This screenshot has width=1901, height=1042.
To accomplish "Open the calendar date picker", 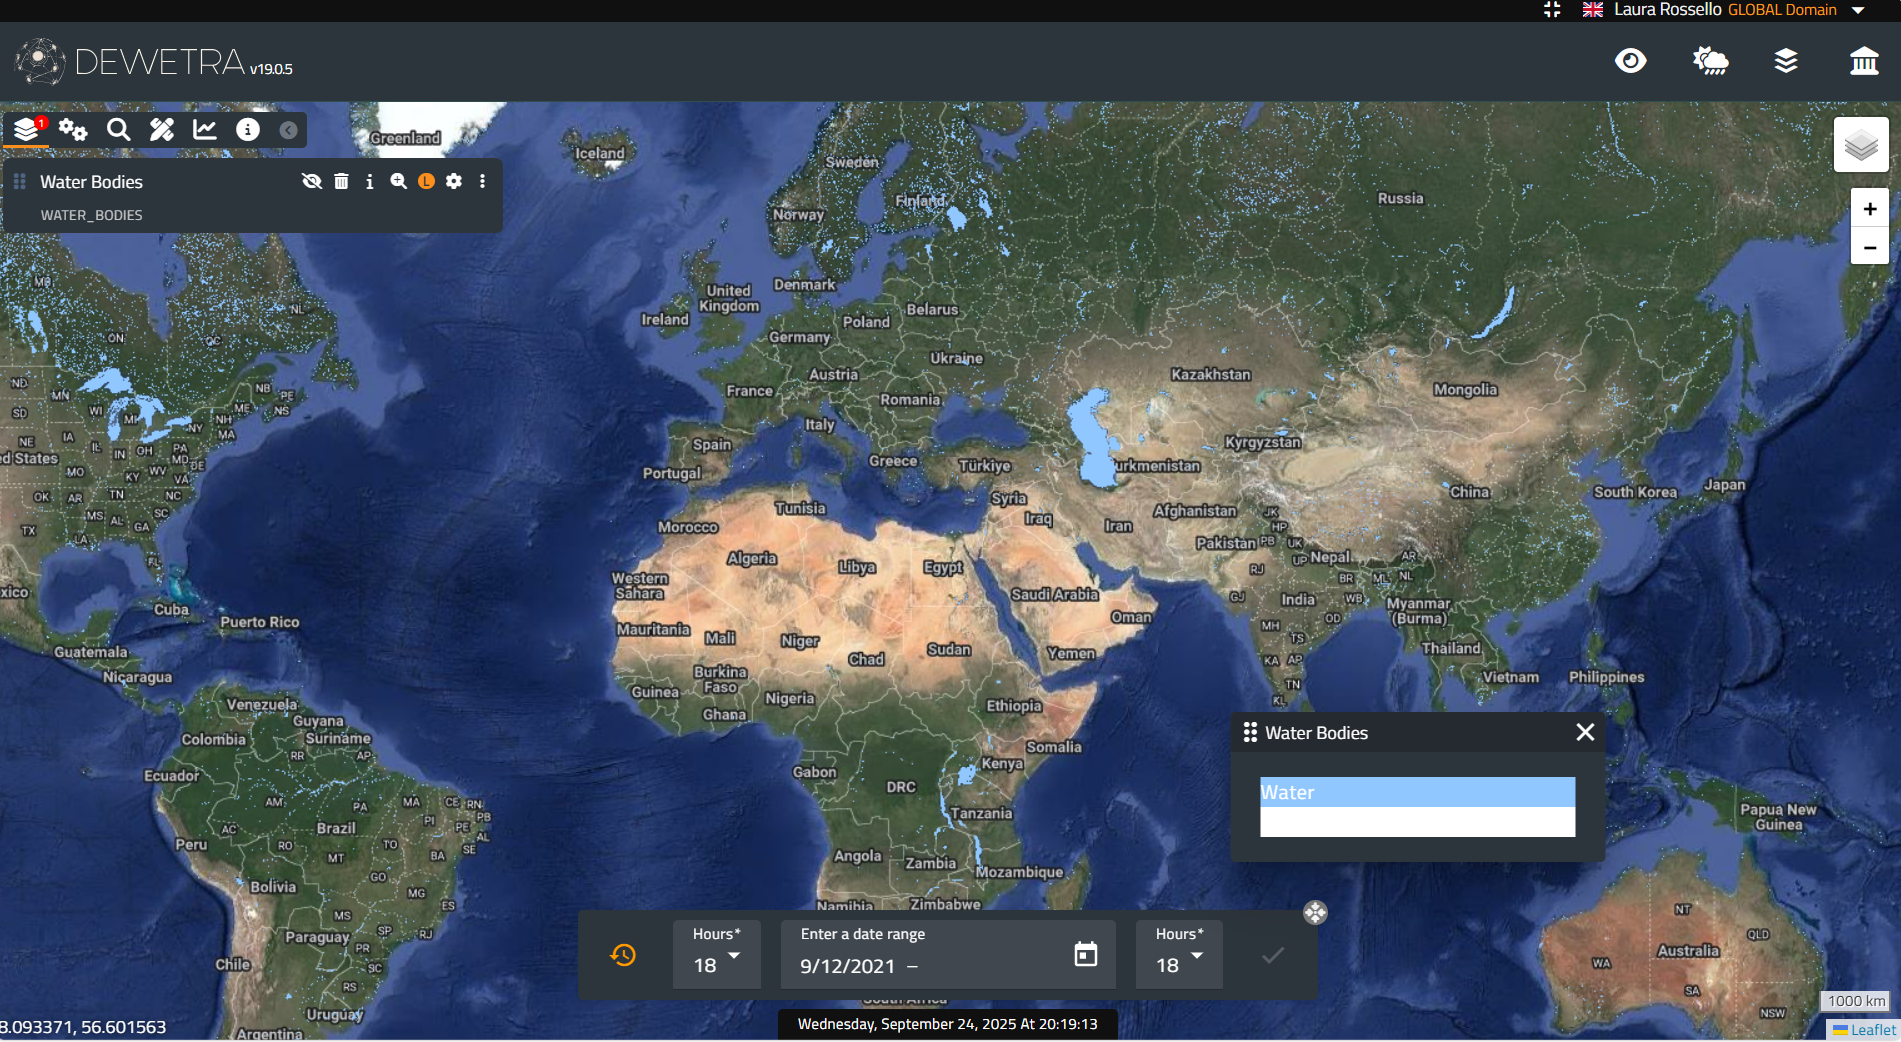I will click(x=1085, y=954).
